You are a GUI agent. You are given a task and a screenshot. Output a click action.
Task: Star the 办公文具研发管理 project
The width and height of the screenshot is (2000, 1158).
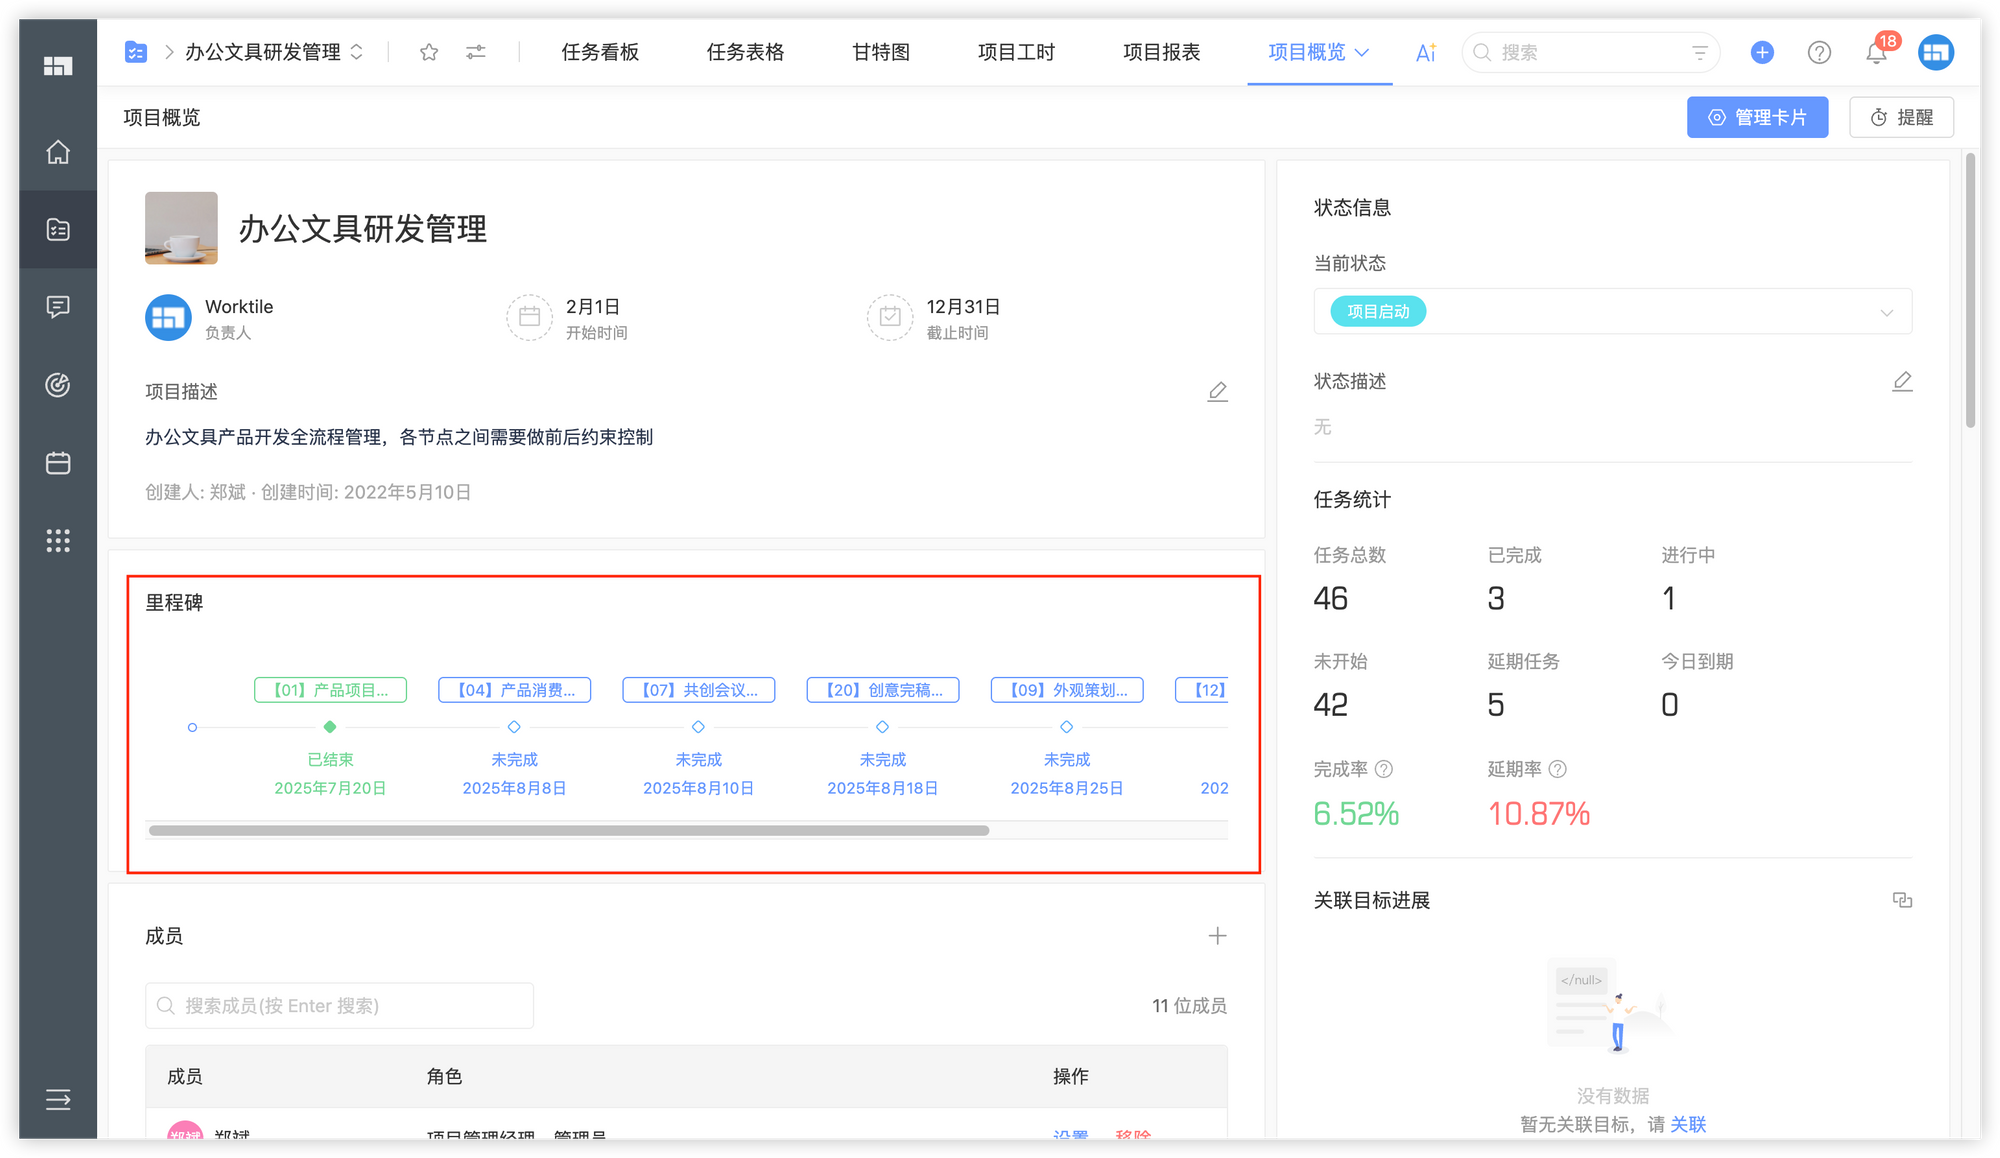428,52
